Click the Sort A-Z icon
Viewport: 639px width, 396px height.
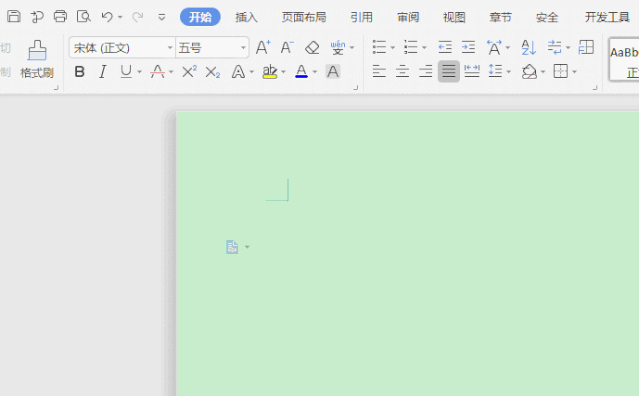click(529, 48)
